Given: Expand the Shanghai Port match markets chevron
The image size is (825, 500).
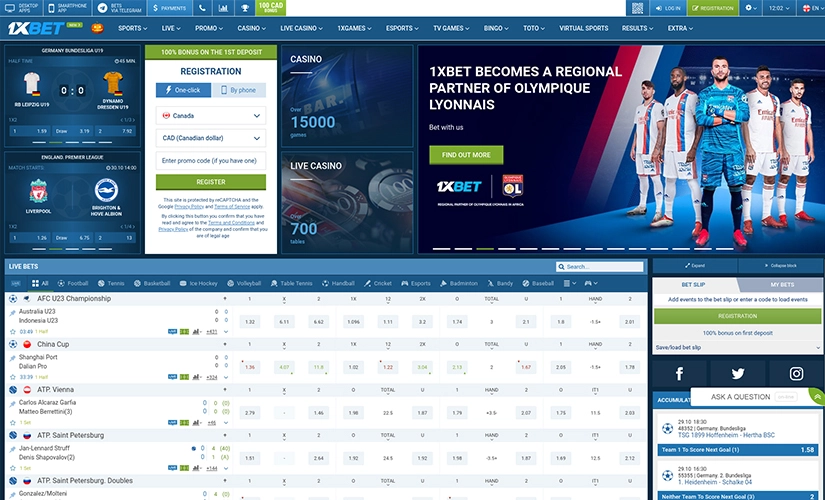Looking at the screenshot, I should [226, 377].
